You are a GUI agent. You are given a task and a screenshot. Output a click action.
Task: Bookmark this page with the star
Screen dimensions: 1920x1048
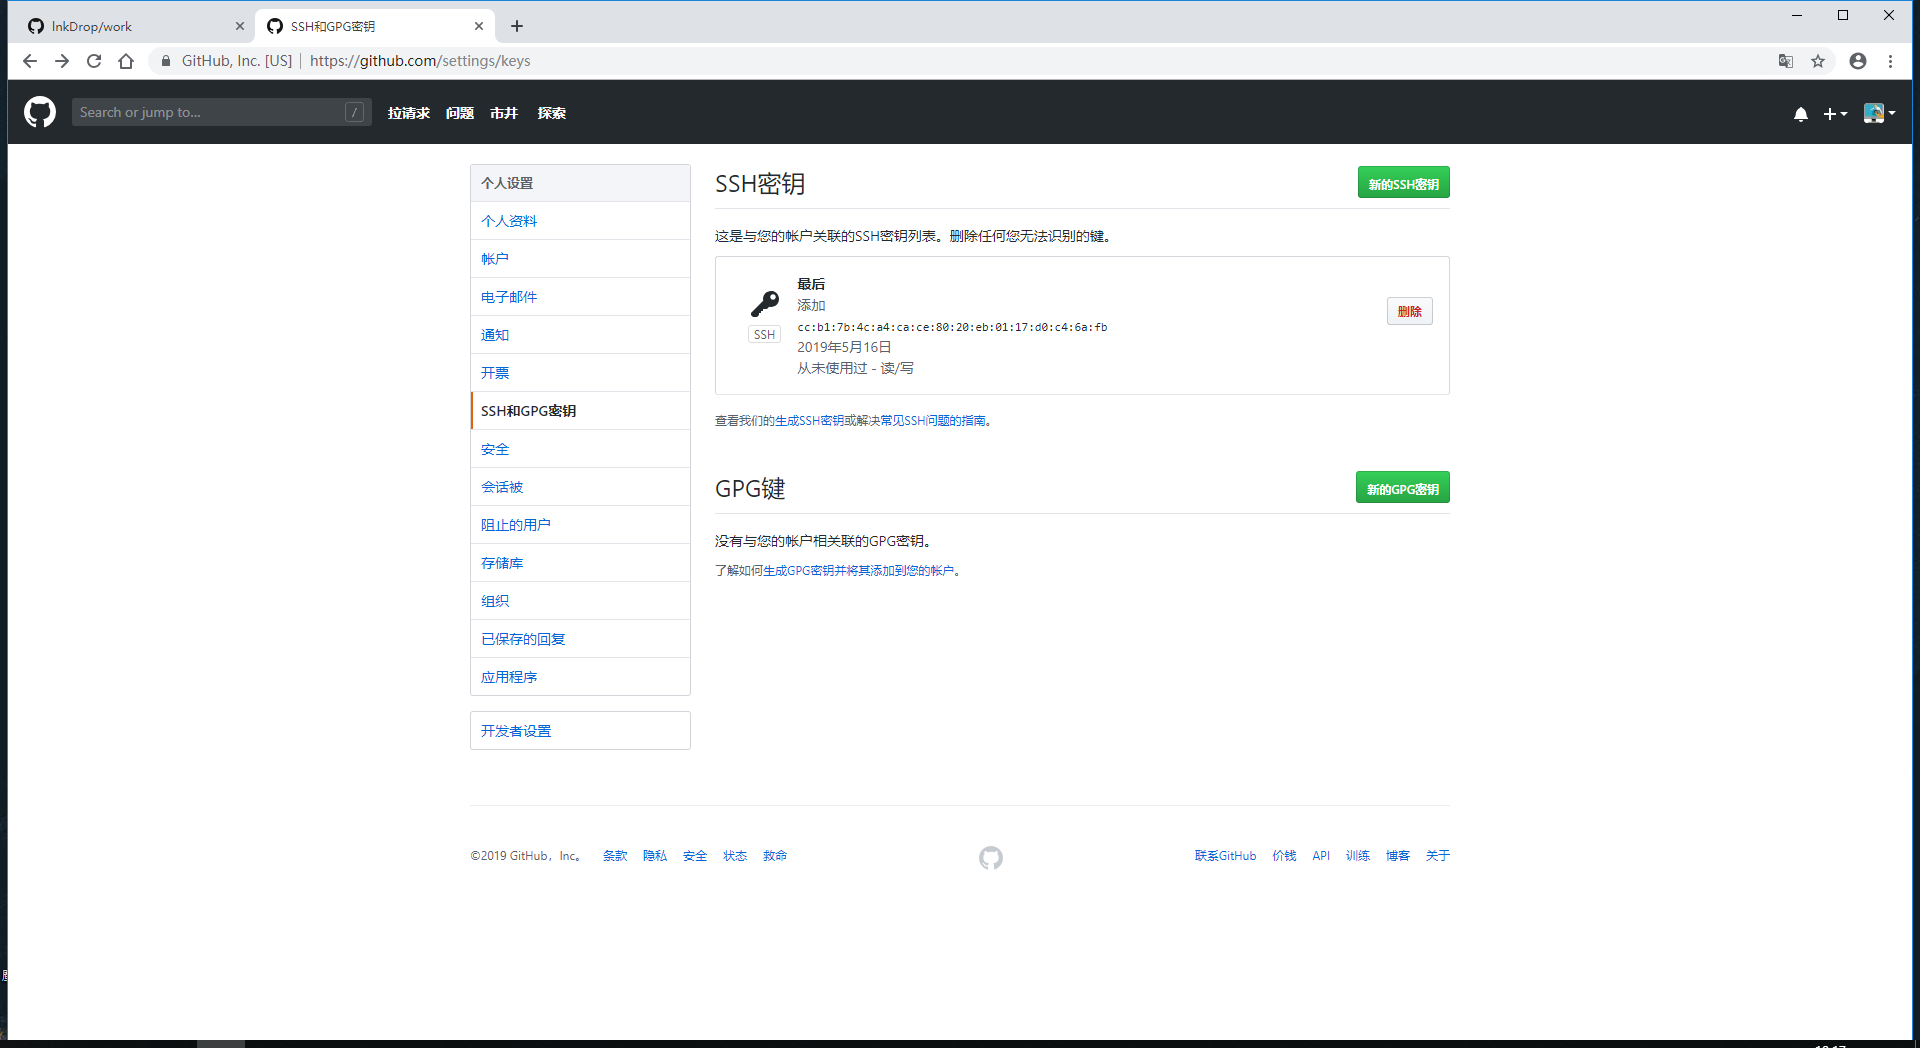pyautogui.click(x=1818, y=61)
